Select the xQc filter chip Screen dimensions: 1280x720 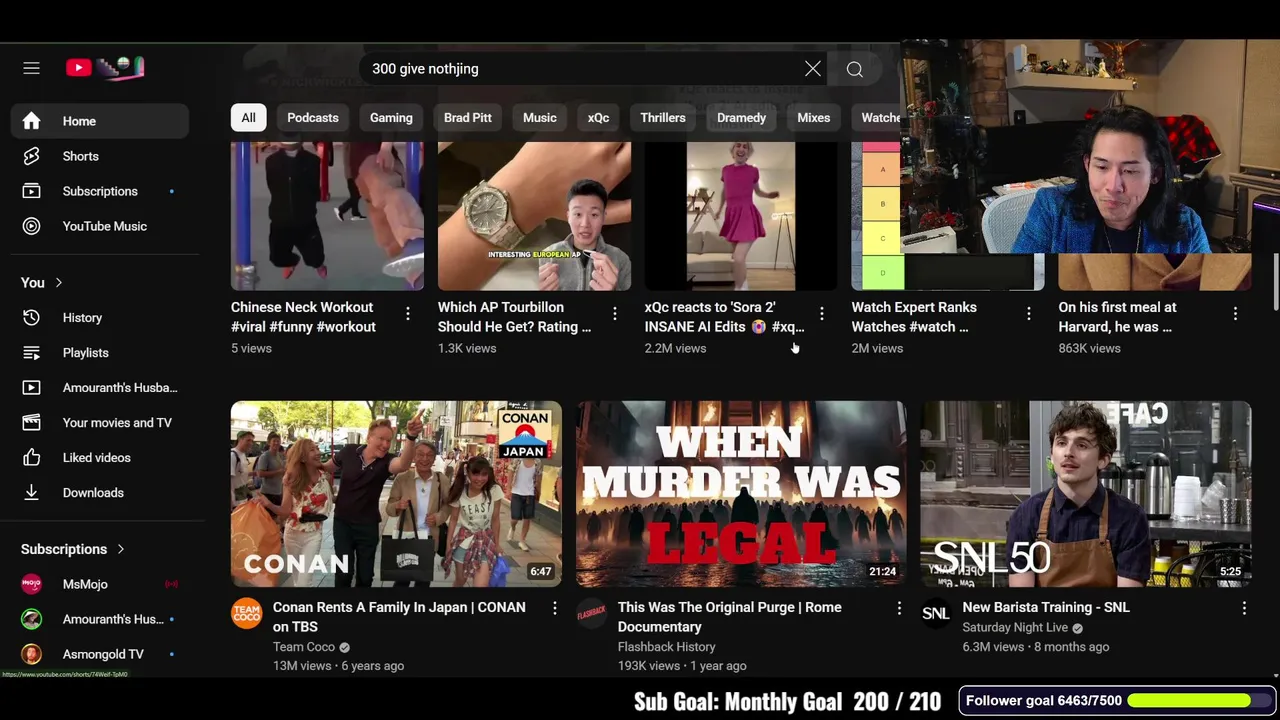pyautogui.click(x=598, y=118)
